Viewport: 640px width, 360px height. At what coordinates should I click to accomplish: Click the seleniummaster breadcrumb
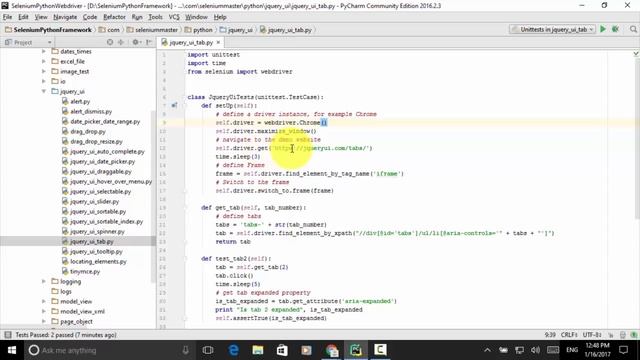point(152,30)
